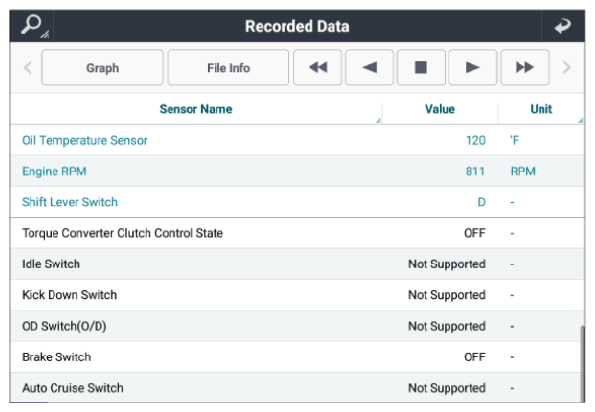The image size is (595, 412).
Task: Show more toolbar items with right chevron
Action: click(567, 68)
